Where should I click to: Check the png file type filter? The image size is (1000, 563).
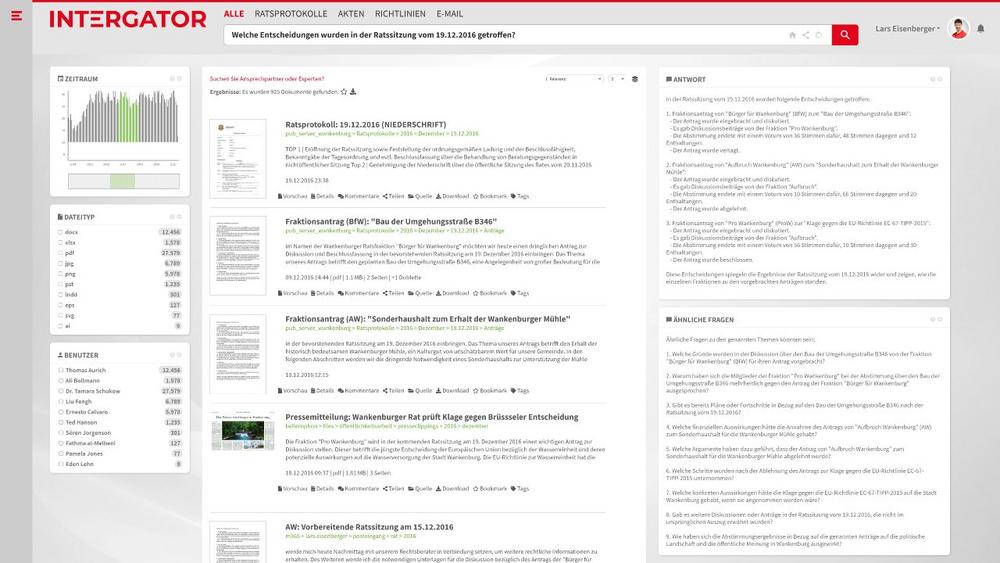[61, 274]
